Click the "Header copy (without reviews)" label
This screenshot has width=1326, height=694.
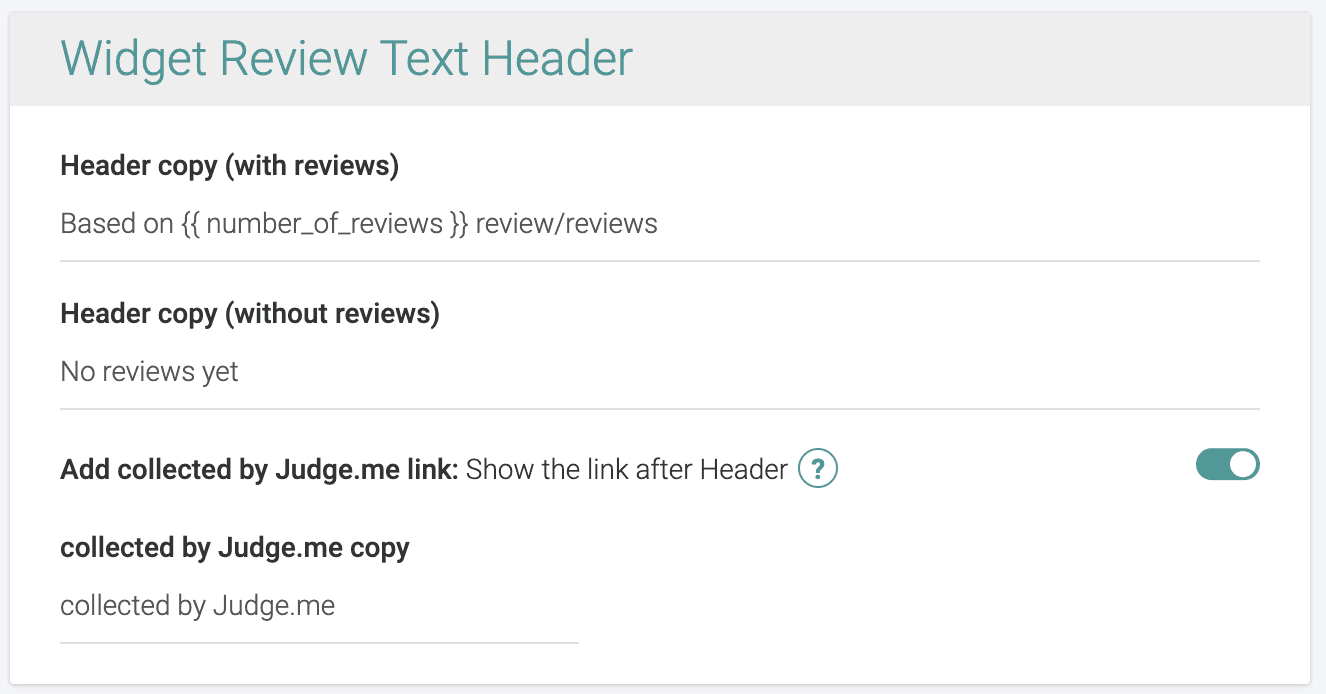pos(250,314)
